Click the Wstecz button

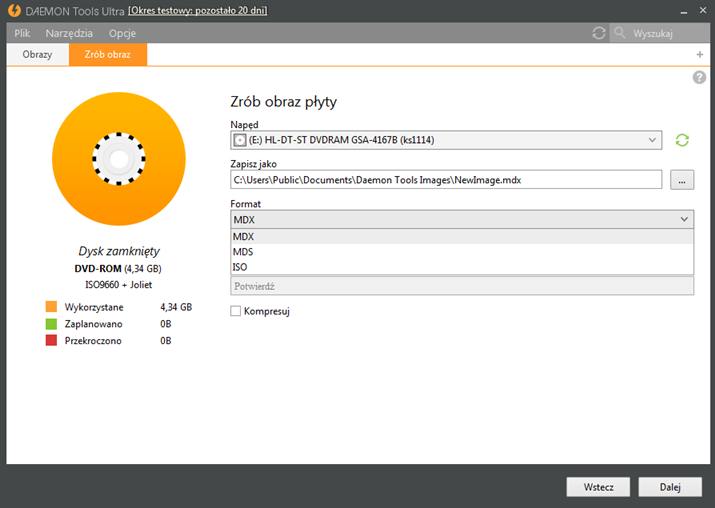pos(598,487)
